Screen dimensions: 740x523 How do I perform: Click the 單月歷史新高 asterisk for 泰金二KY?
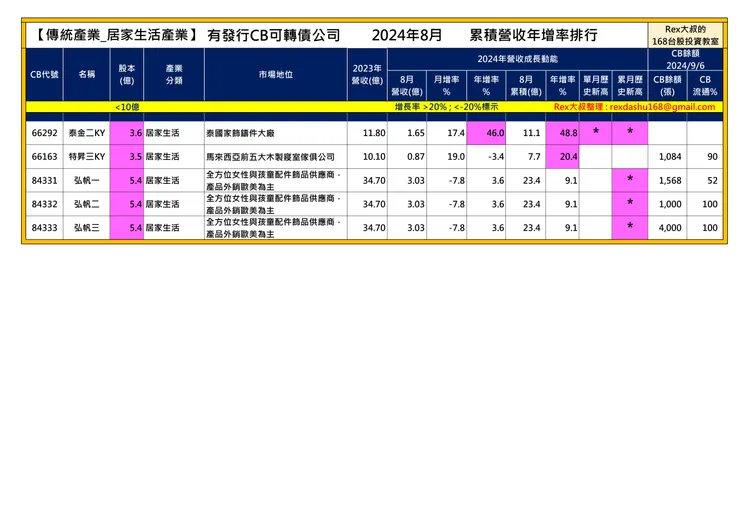(596, 132)
